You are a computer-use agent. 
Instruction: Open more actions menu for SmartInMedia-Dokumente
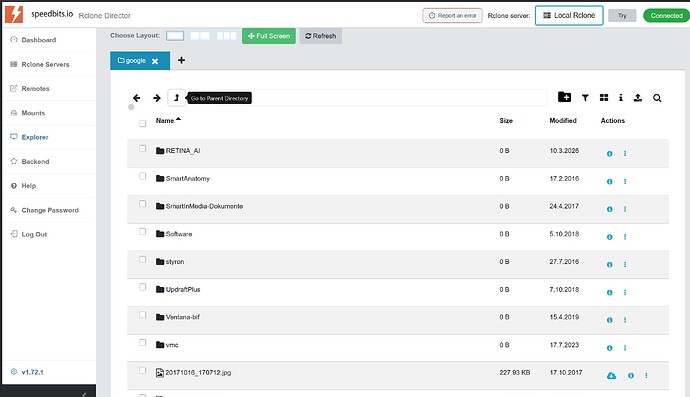click(625, 209)
